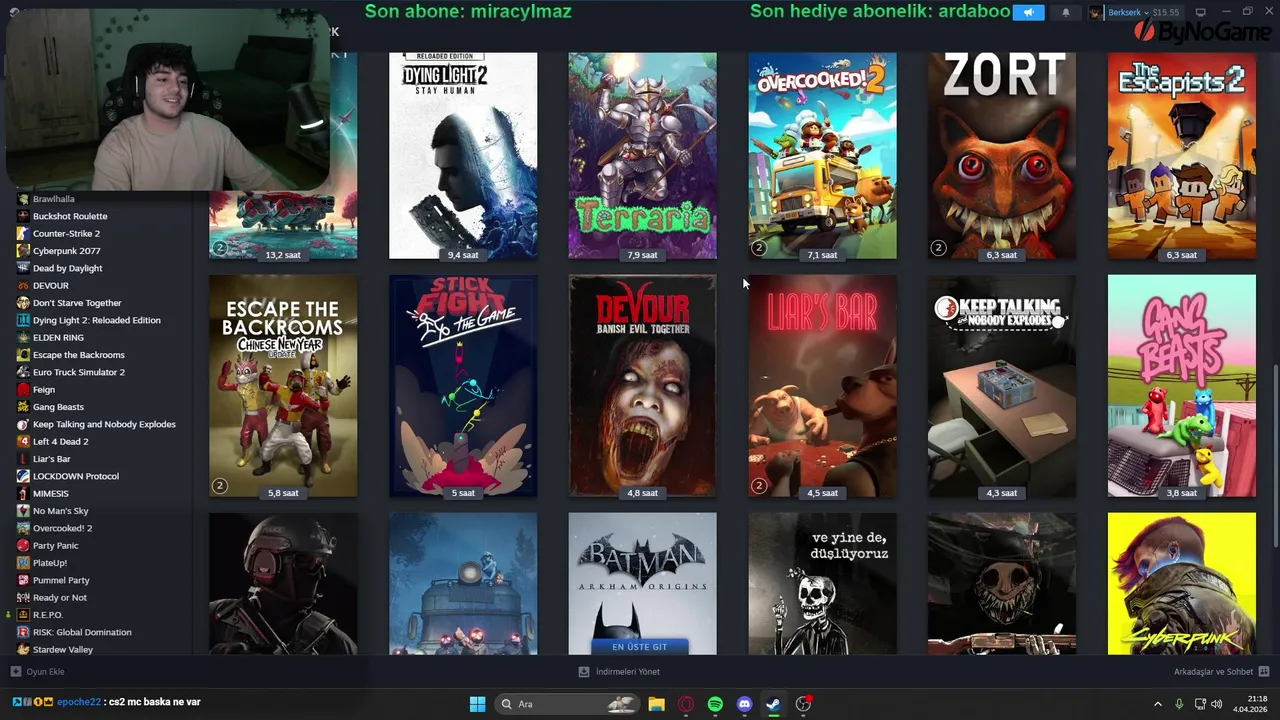
Task: Select RISK: Global Domination in the list
Action: (x=82, y=632)
